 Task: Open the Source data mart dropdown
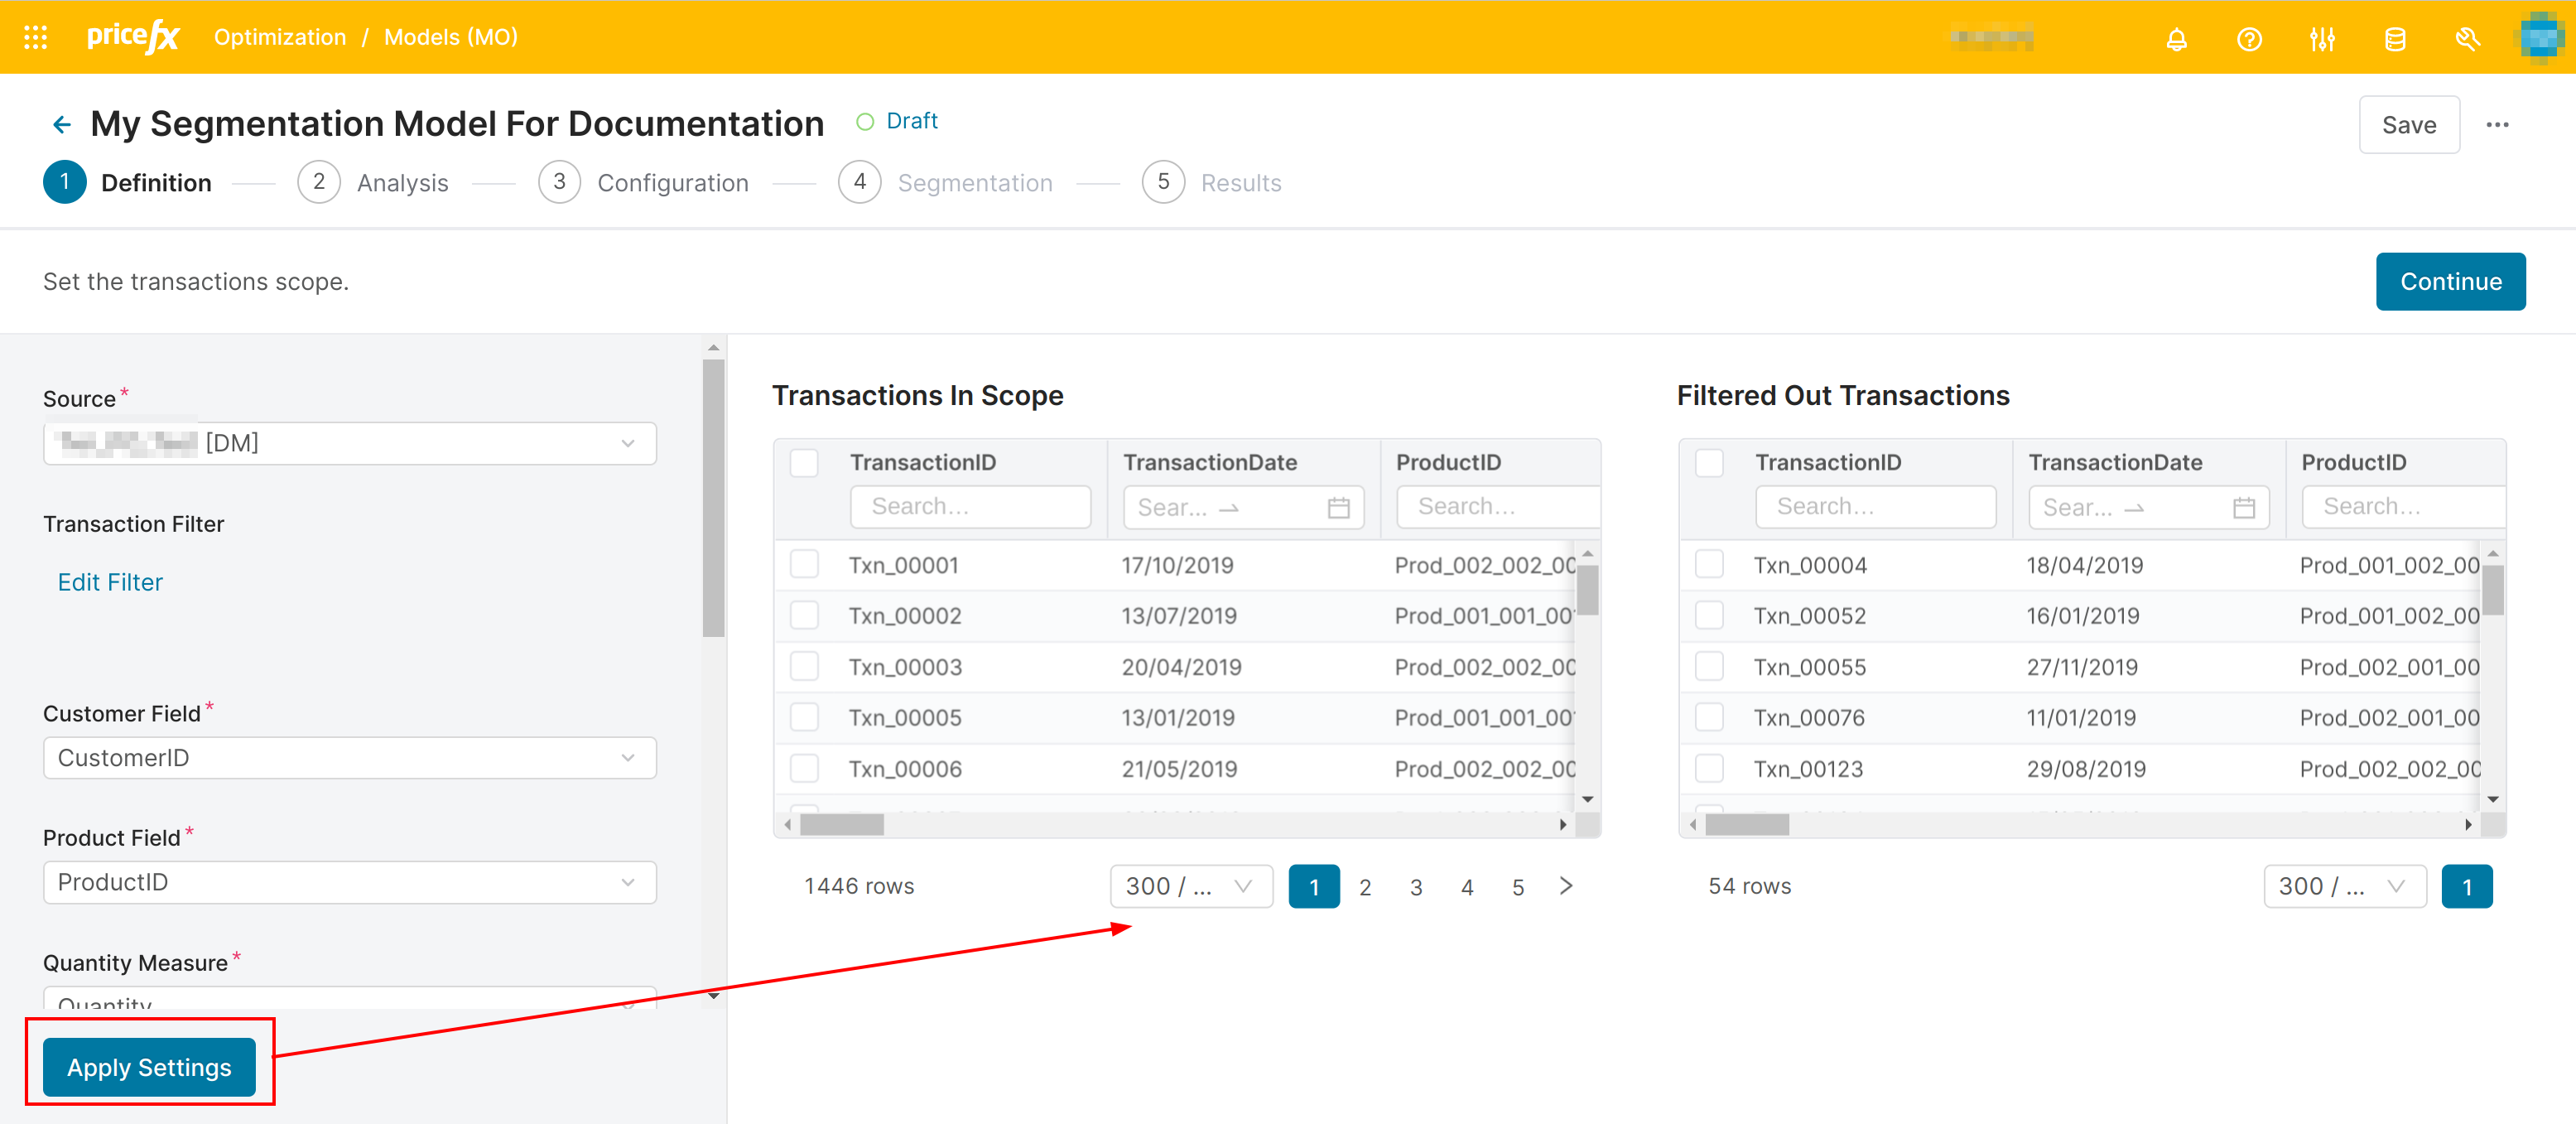349,443
